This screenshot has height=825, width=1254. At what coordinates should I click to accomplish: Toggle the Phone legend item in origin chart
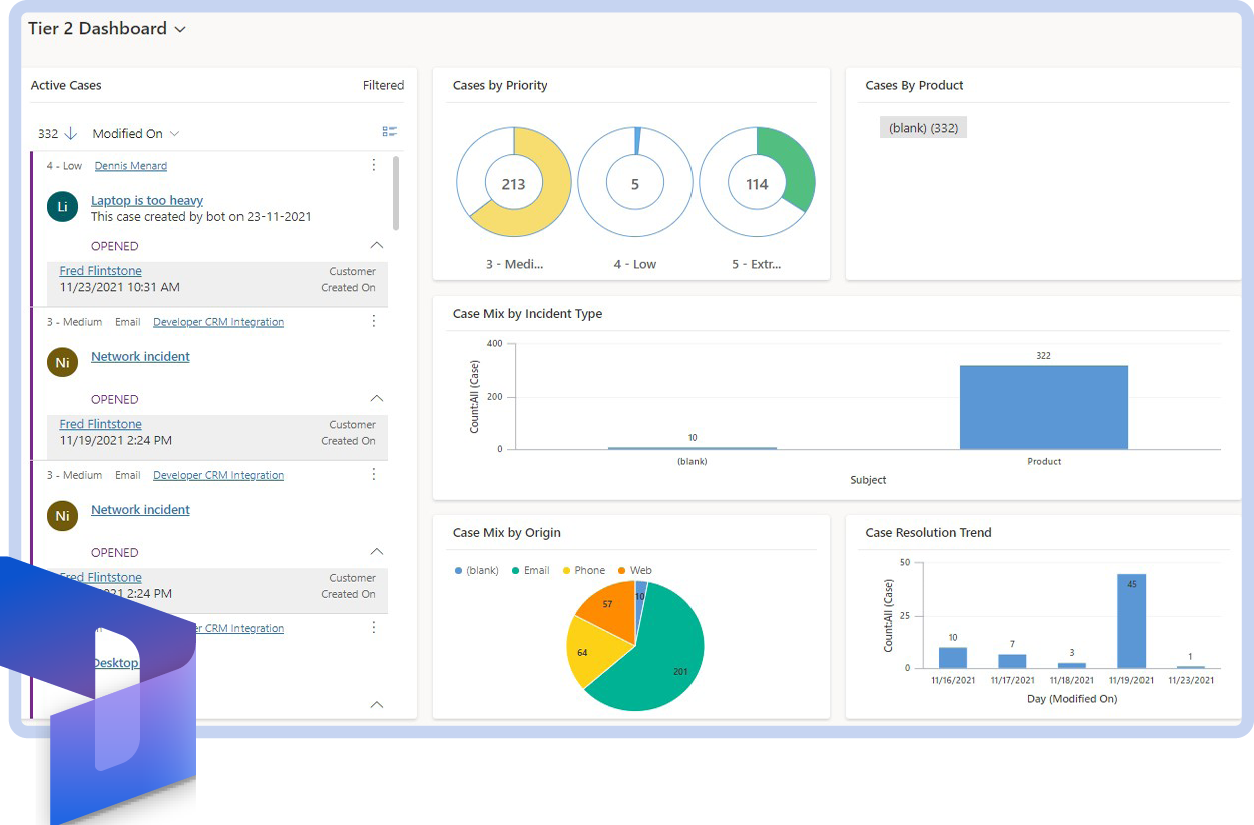tap(582, 570)
